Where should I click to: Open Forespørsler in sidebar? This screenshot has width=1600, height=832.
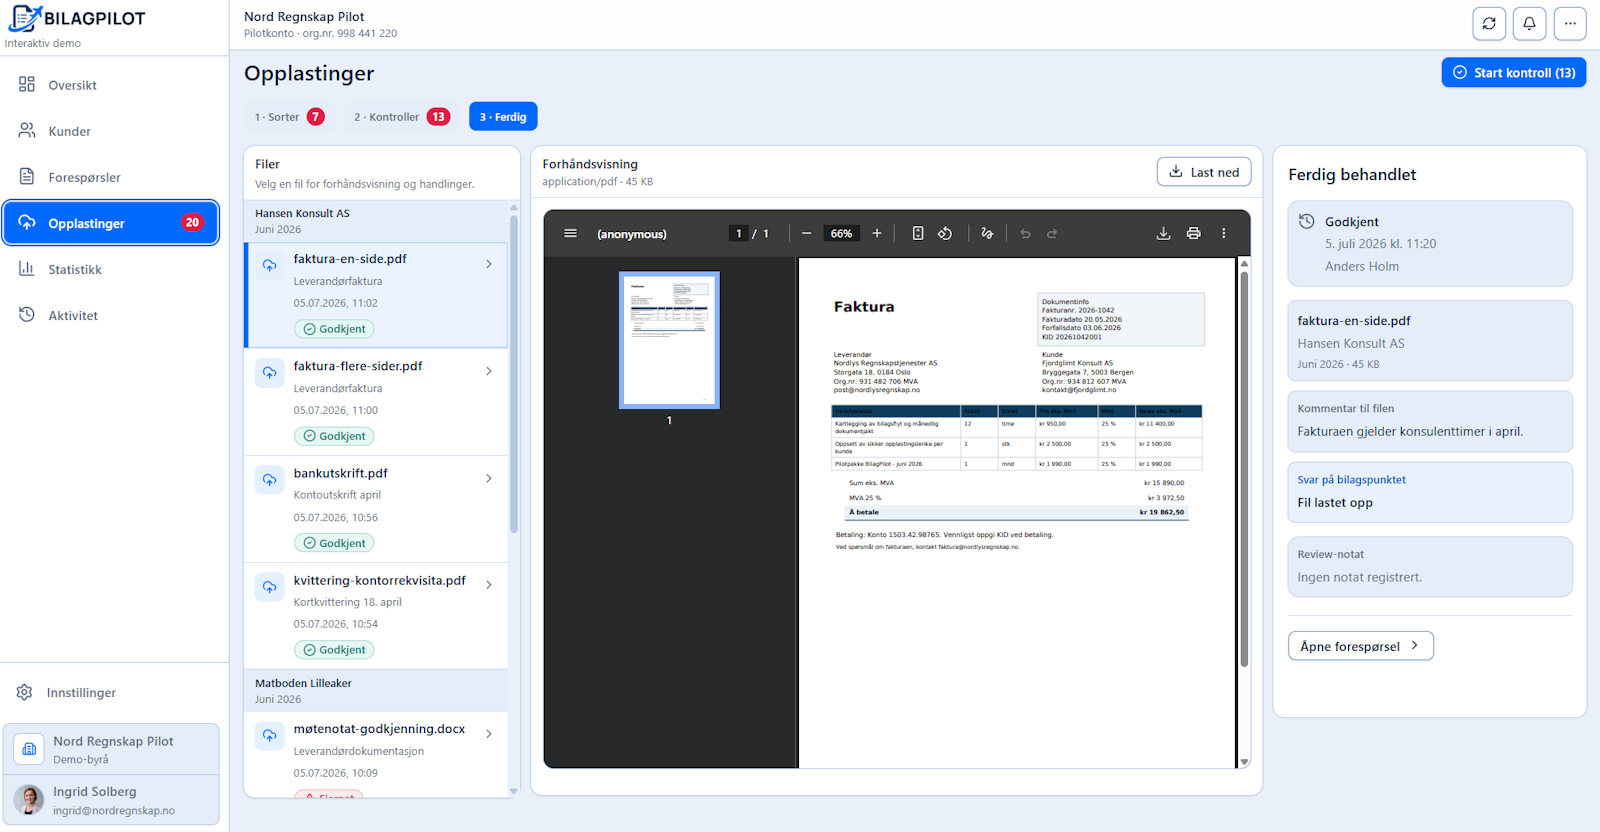coord(111,177)
